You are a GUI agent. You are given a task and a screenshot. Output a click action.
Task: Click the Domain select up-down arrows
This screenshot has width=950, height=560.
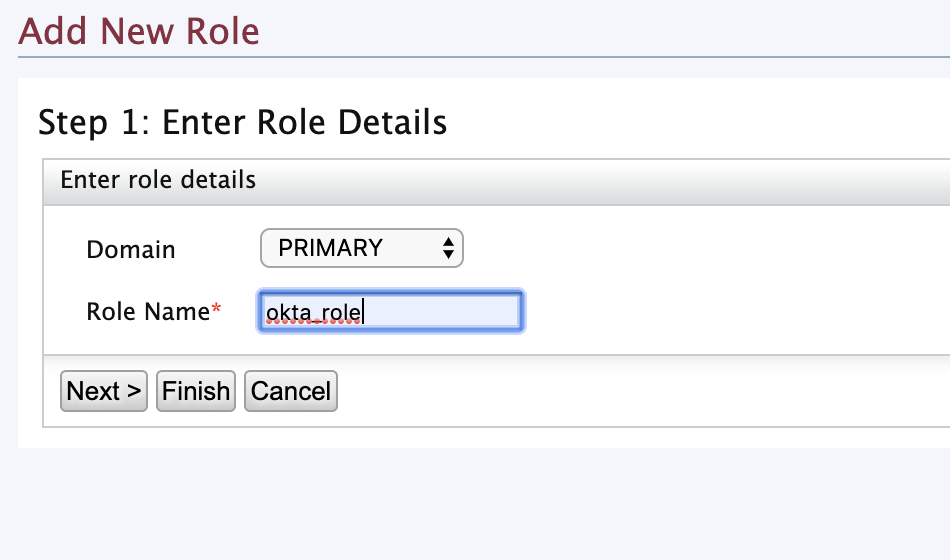pos(448,248)
